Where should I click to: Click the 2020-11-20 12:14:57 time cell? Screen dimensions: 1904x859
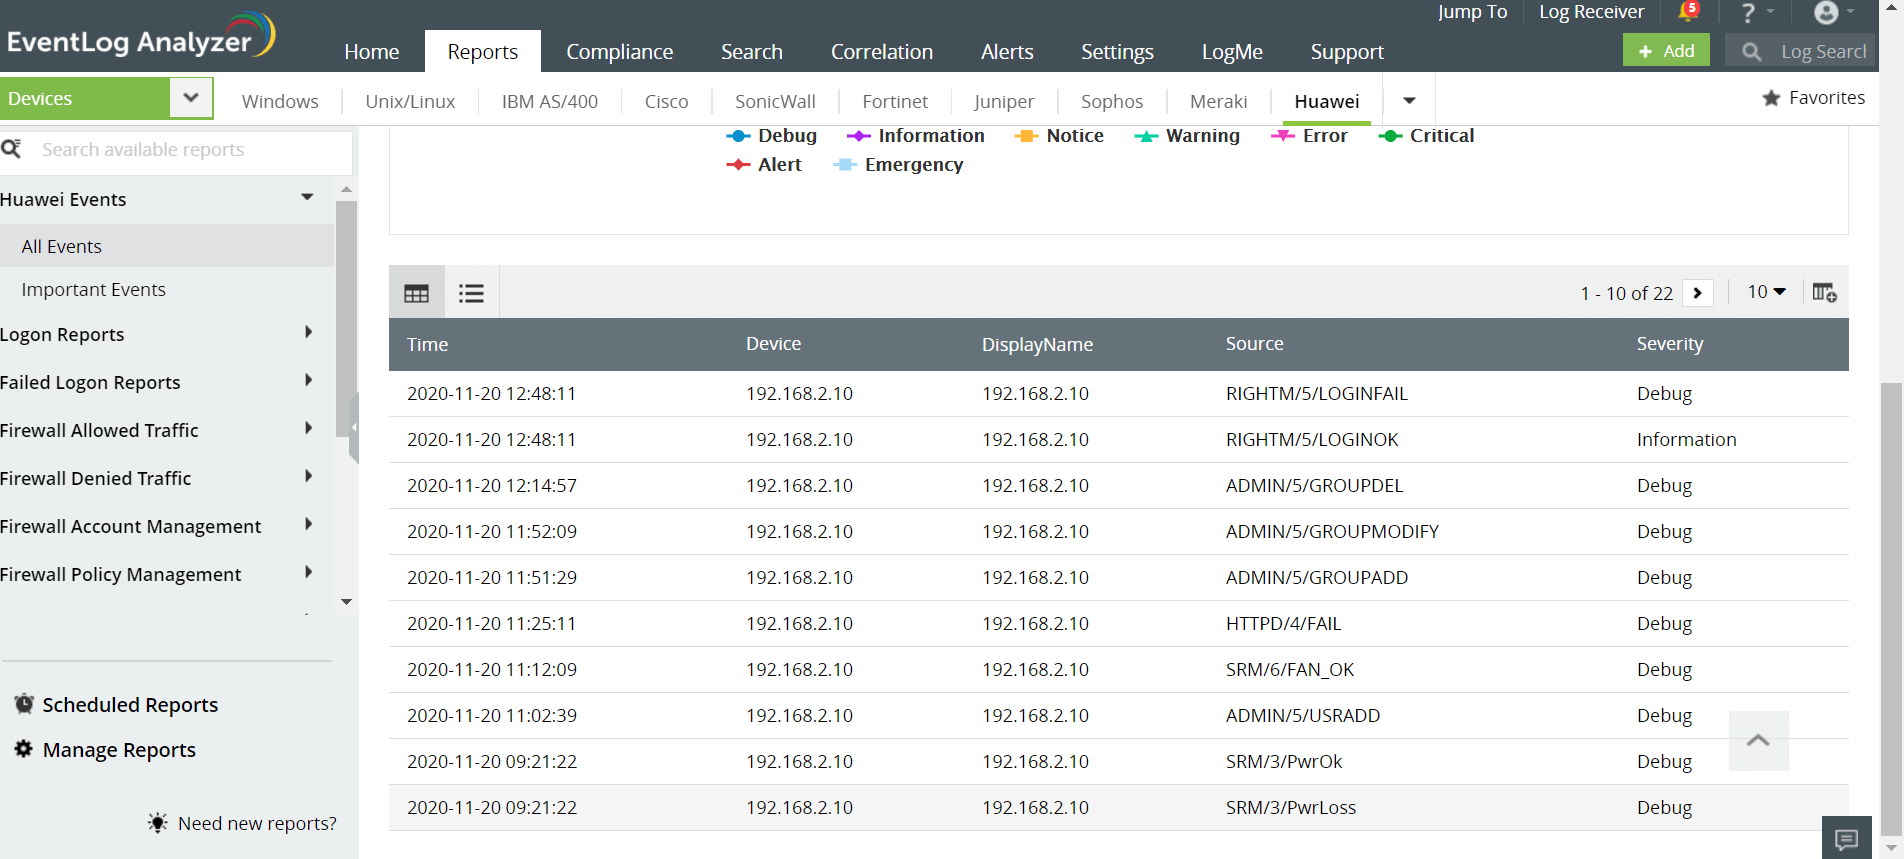click(492, 485)
